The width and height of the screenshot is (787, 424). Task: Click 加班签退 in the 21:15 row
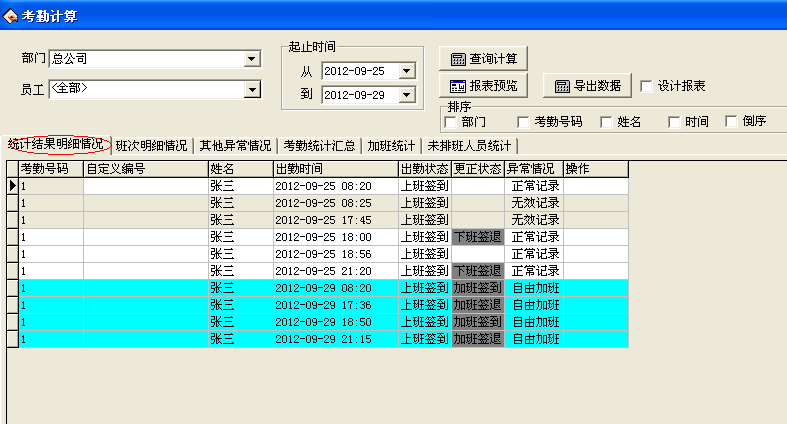click(478, 339)
